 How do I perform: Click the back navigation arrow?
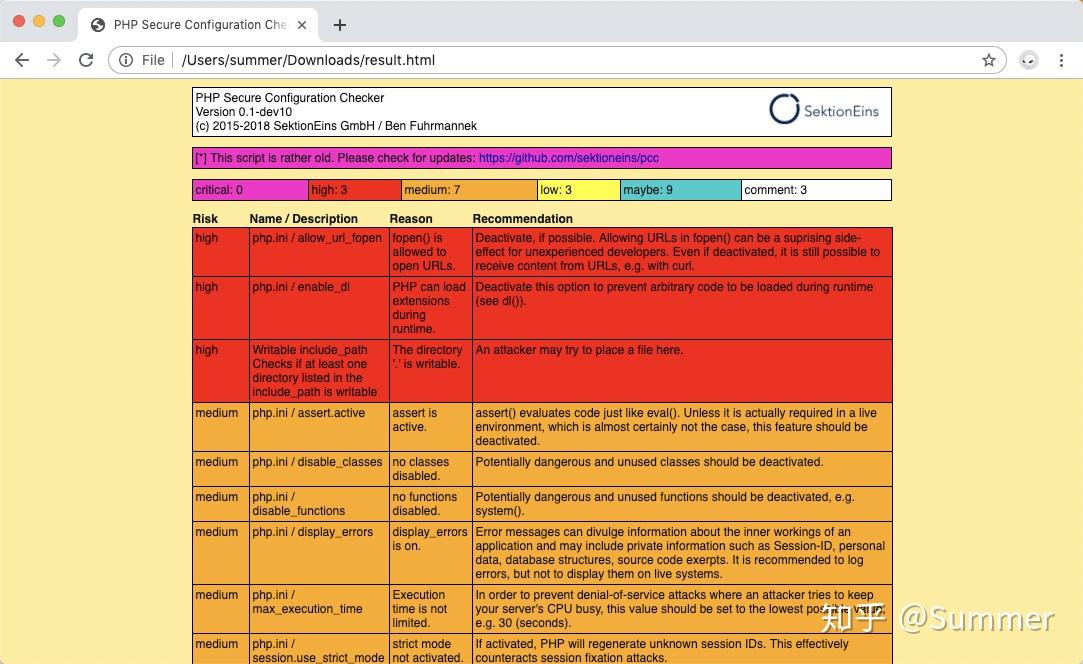[x=22, y=60]
